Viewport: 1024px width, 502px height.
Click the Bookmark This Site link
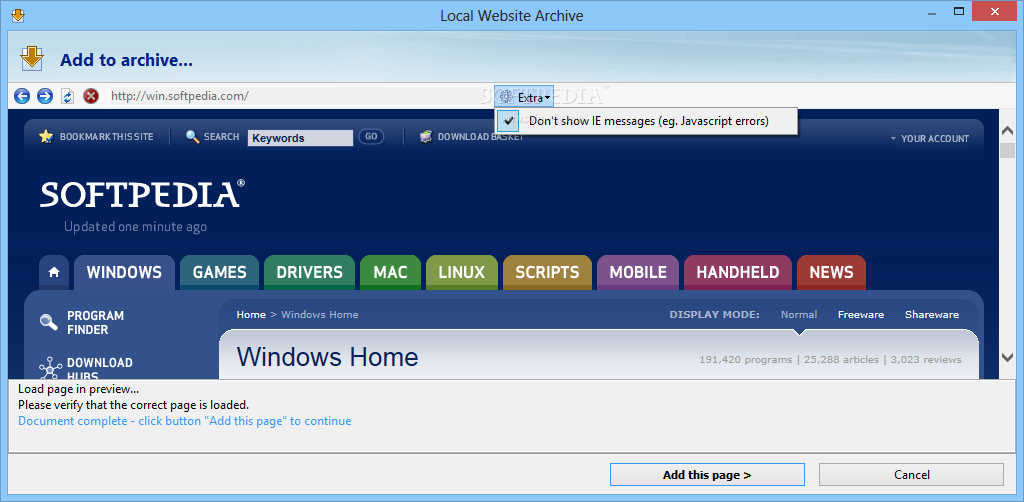[x=106, y=137]
